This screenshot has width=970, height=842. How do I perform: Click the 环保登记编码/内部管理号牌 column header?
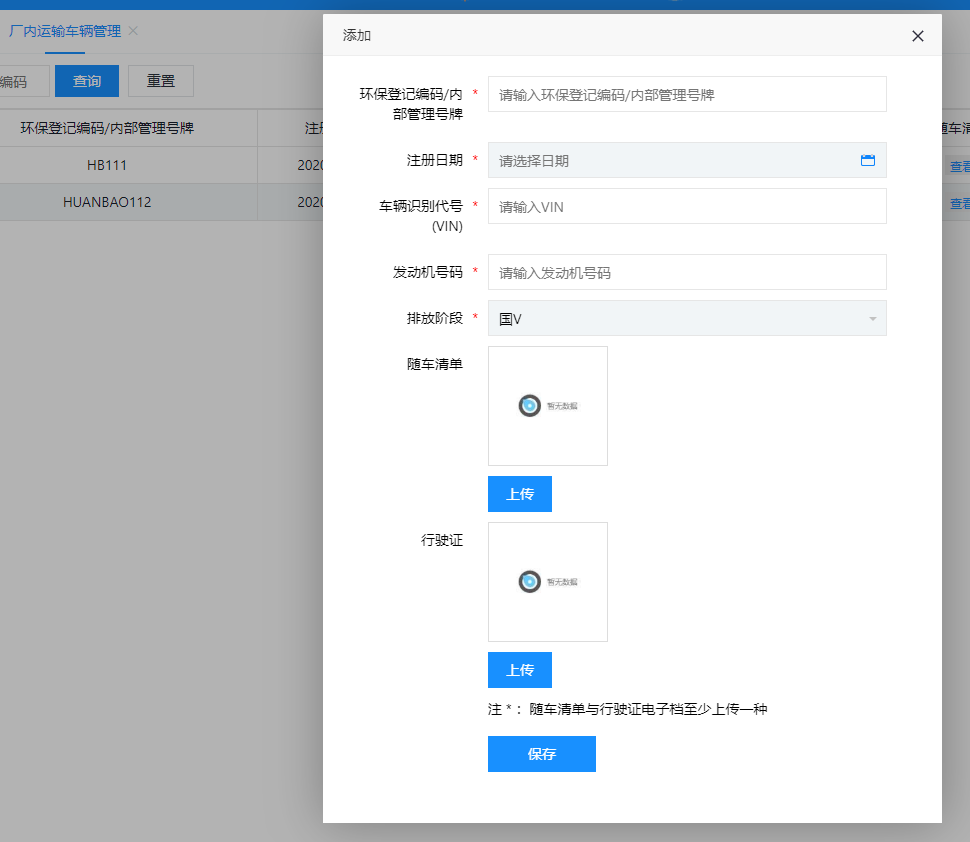(107, 128)
